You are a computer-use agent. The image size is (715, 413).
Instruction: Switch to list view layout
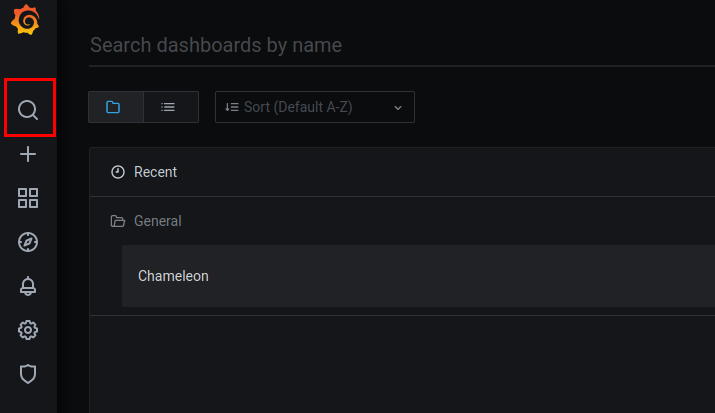(x=169, y=107)
